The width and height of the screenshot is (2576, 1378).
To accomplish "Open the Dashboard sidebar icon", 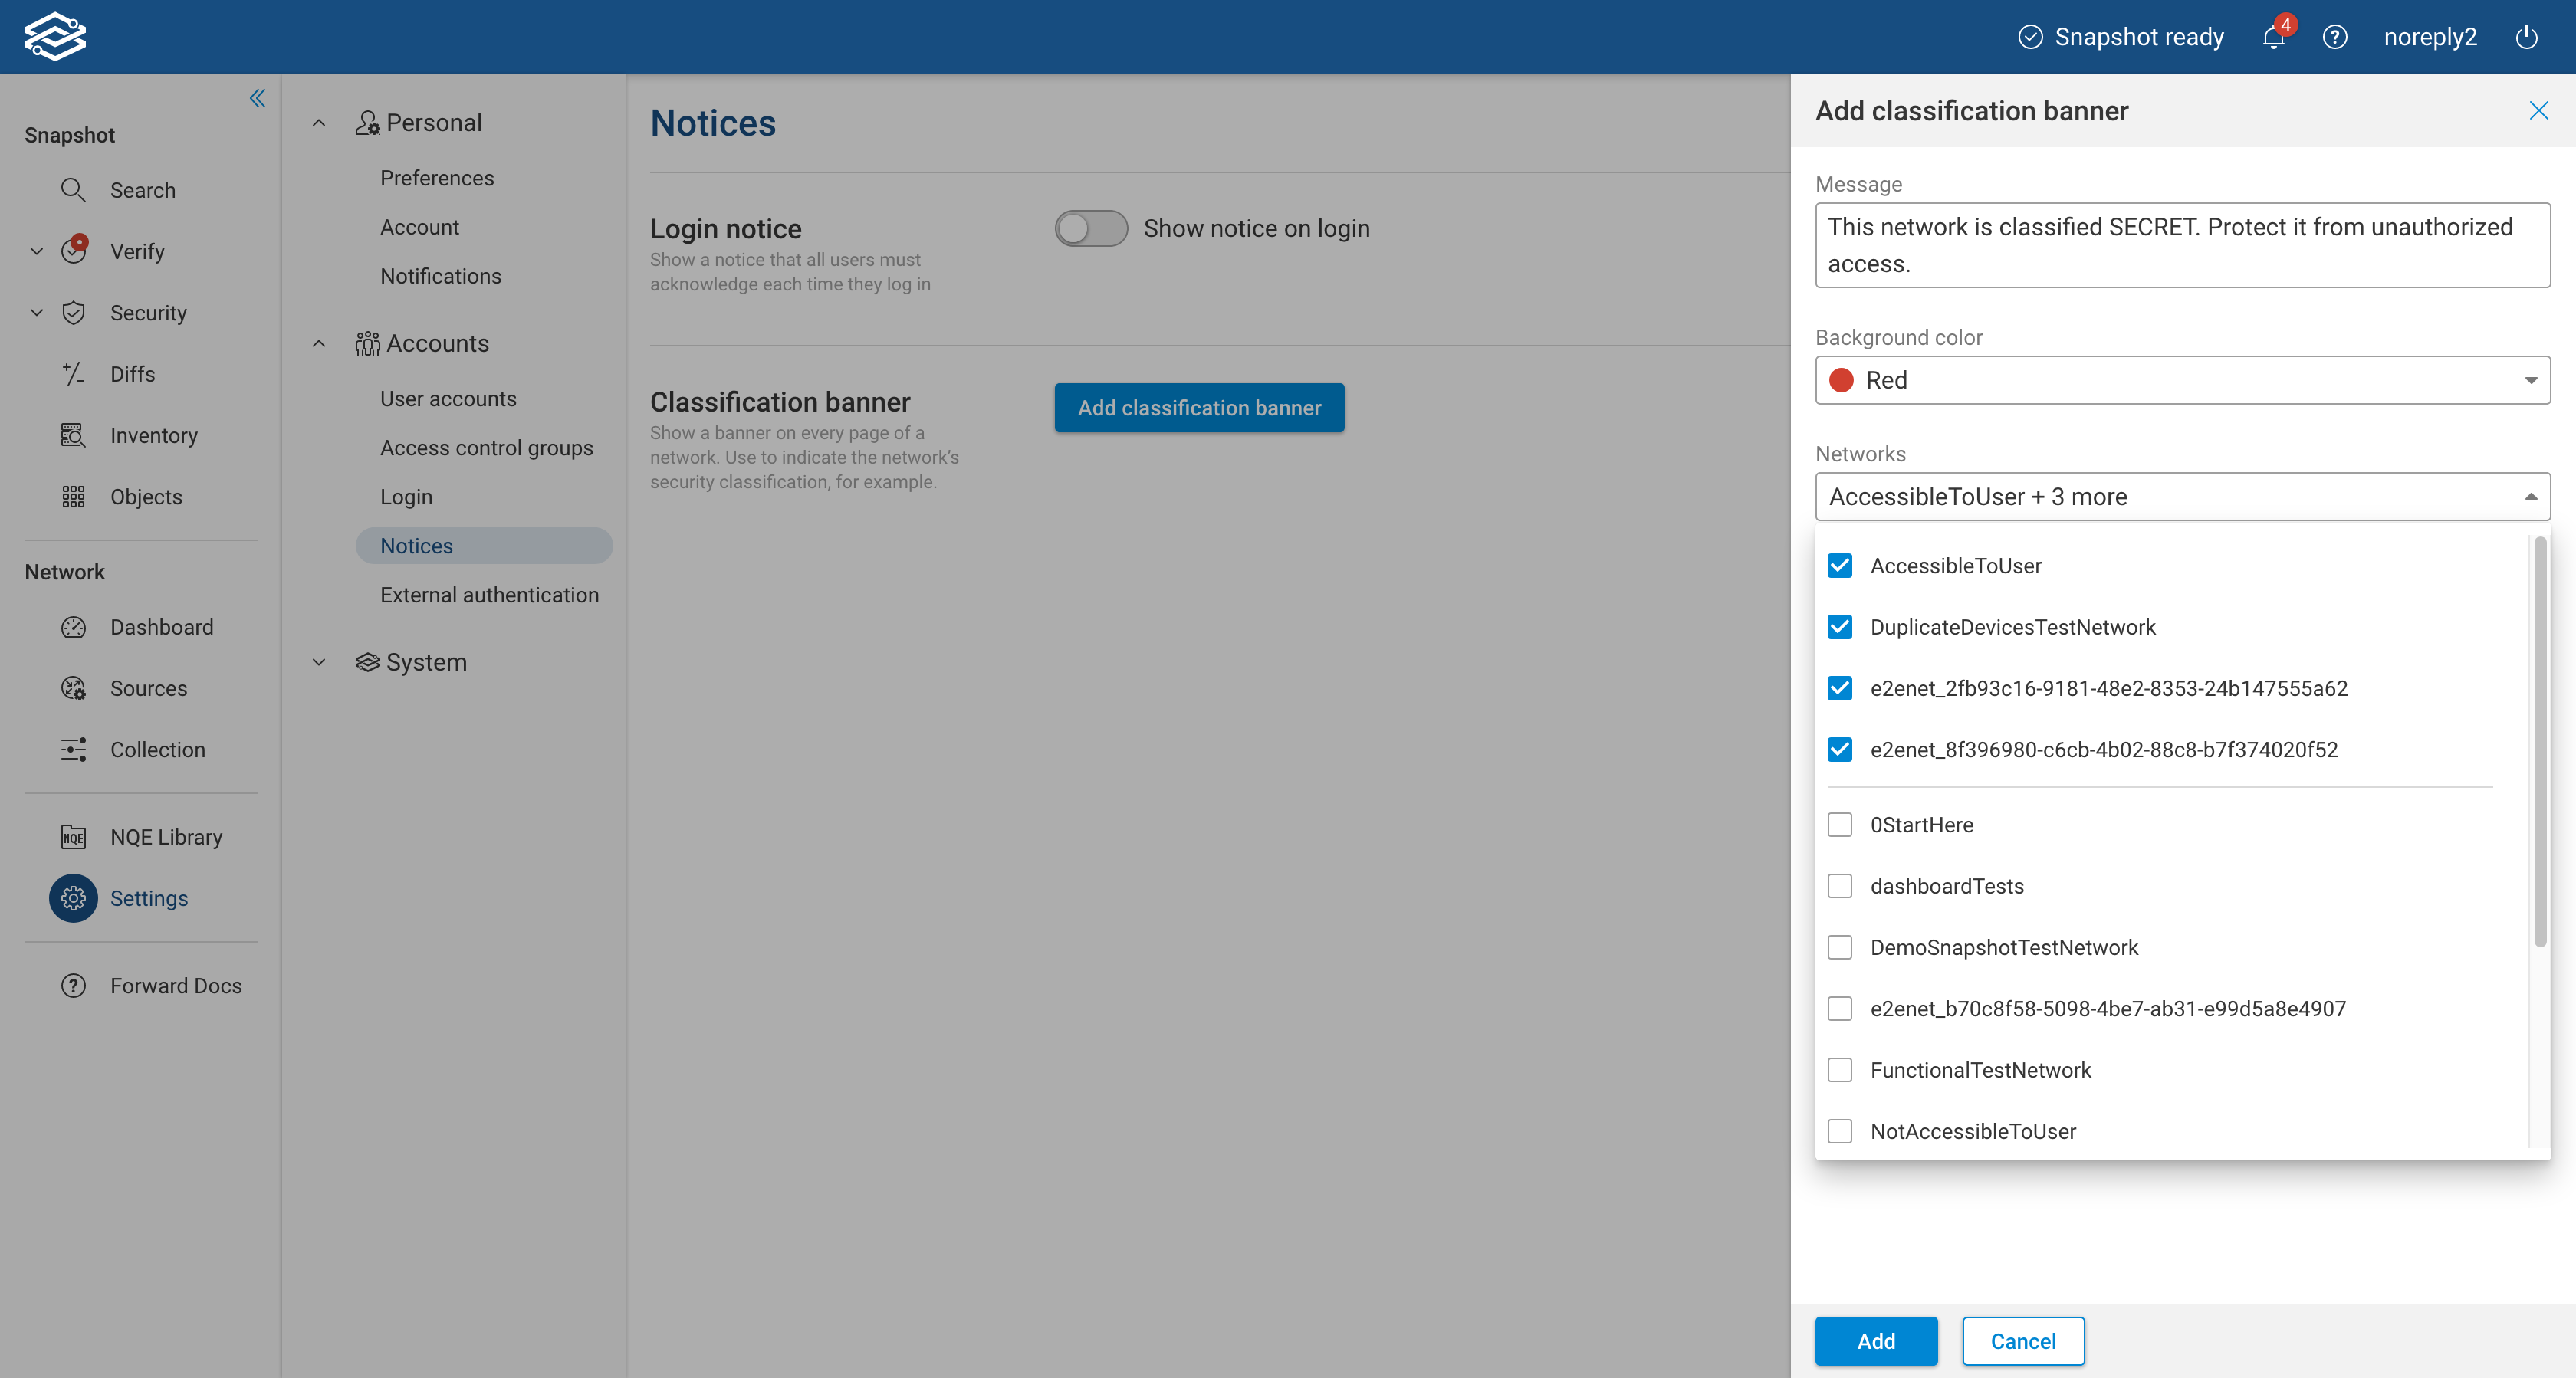I will point(73,627).
